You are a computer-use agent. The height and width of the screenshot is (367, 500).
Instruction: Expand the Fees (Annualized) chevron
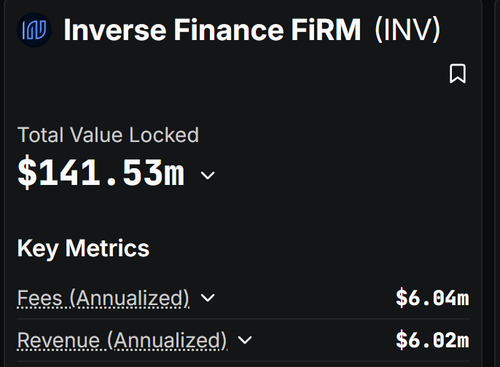tap(208, 298)
